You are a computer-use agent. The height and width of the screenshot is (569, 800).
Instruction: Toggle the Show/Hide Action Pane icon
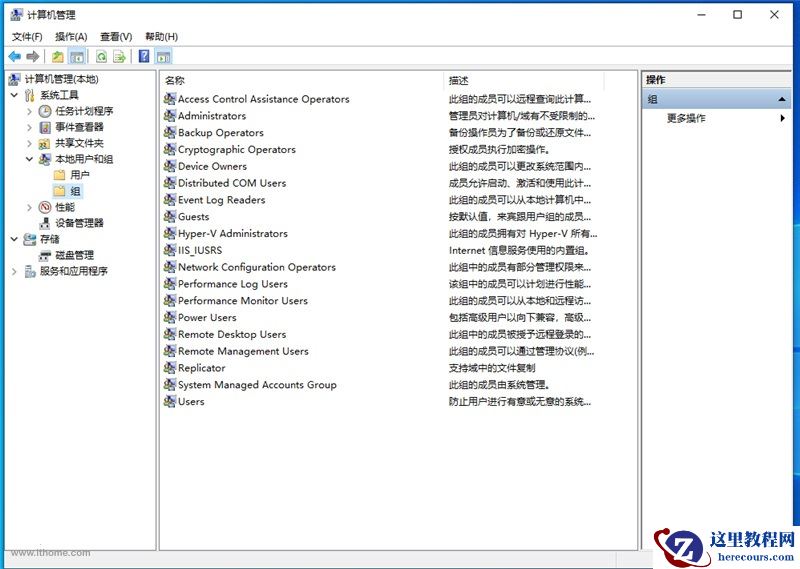pos(163,56)
